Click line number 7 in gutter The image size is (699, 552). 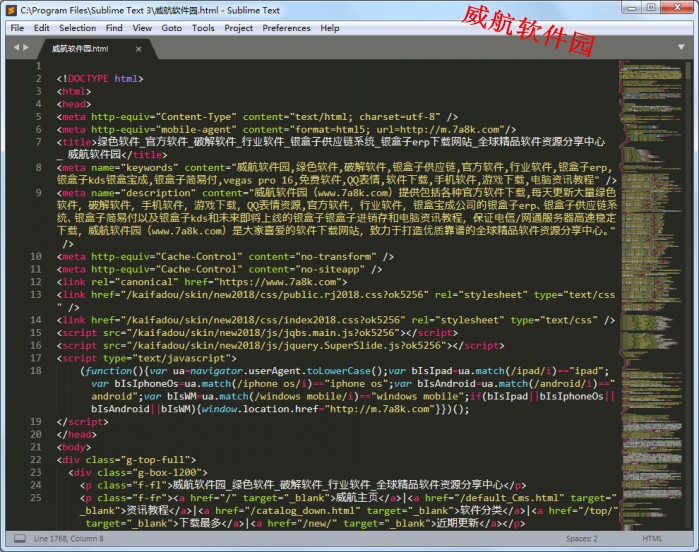click(x=38, y=142)
